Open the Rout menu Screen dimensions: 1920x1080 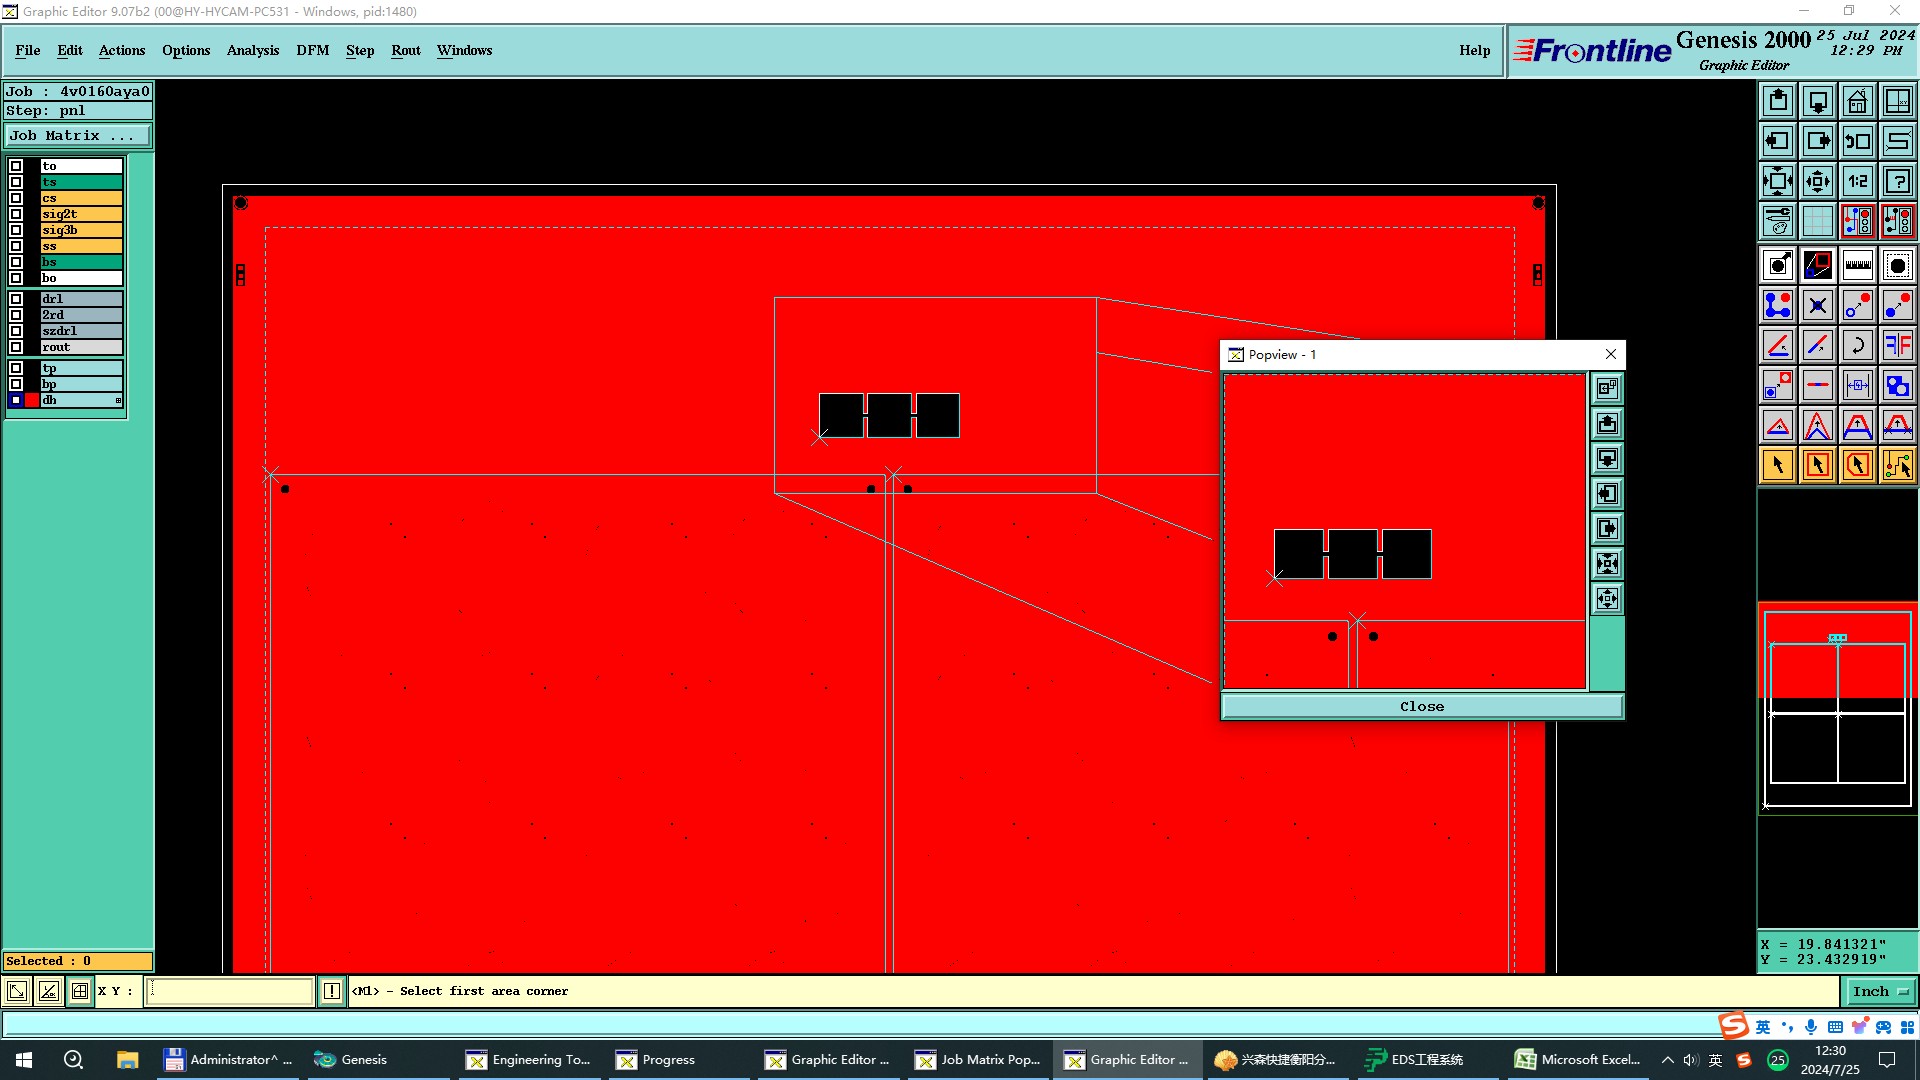[405, 50]
